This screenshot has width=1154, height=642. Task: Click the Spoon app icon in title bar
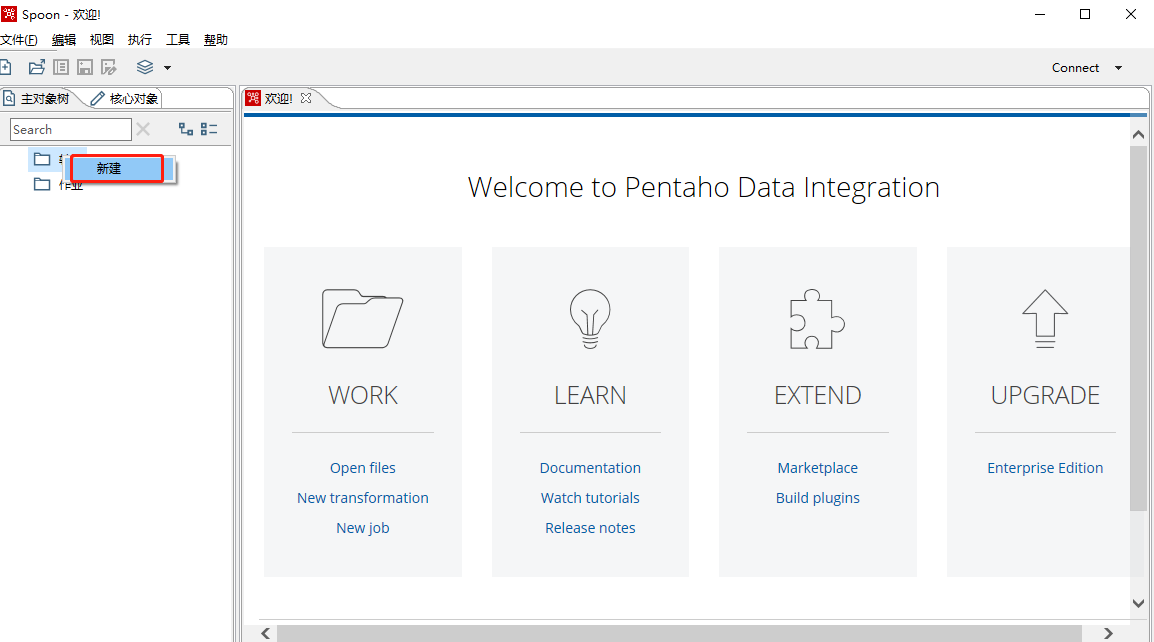(x=9, y=14)
